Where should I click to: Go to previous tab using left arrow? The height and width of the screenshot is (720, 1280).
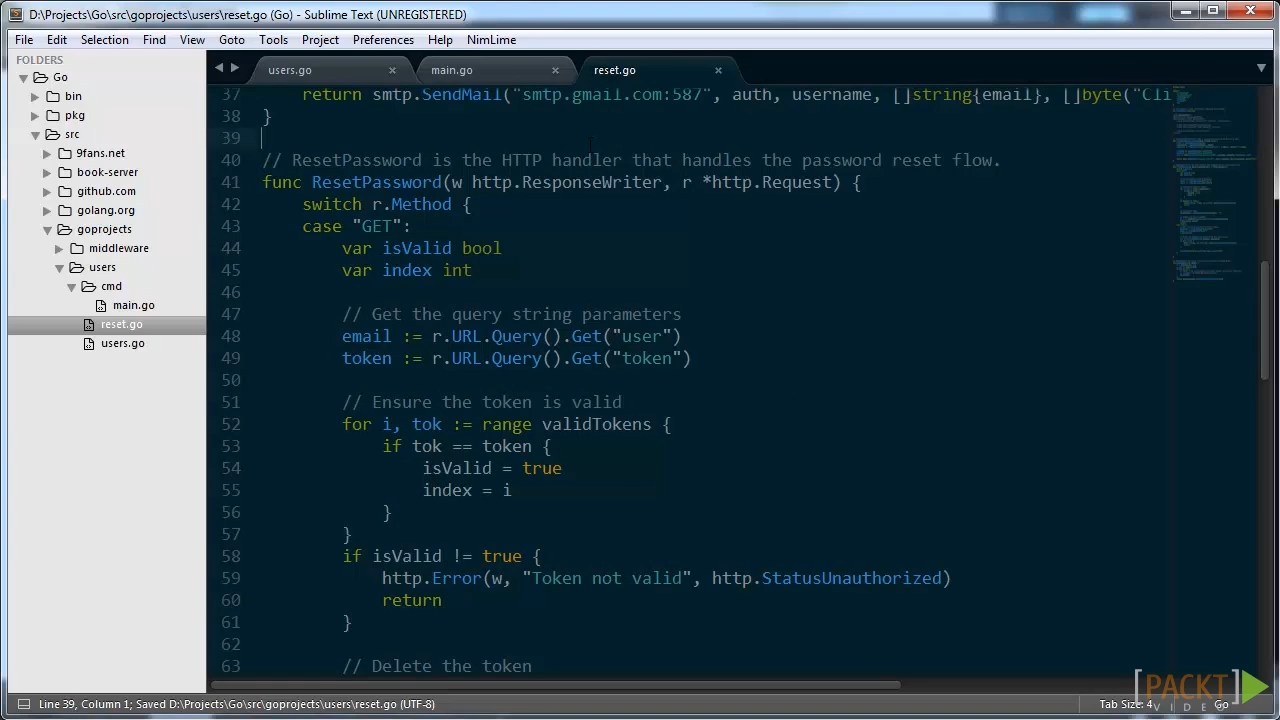point(220,68)
